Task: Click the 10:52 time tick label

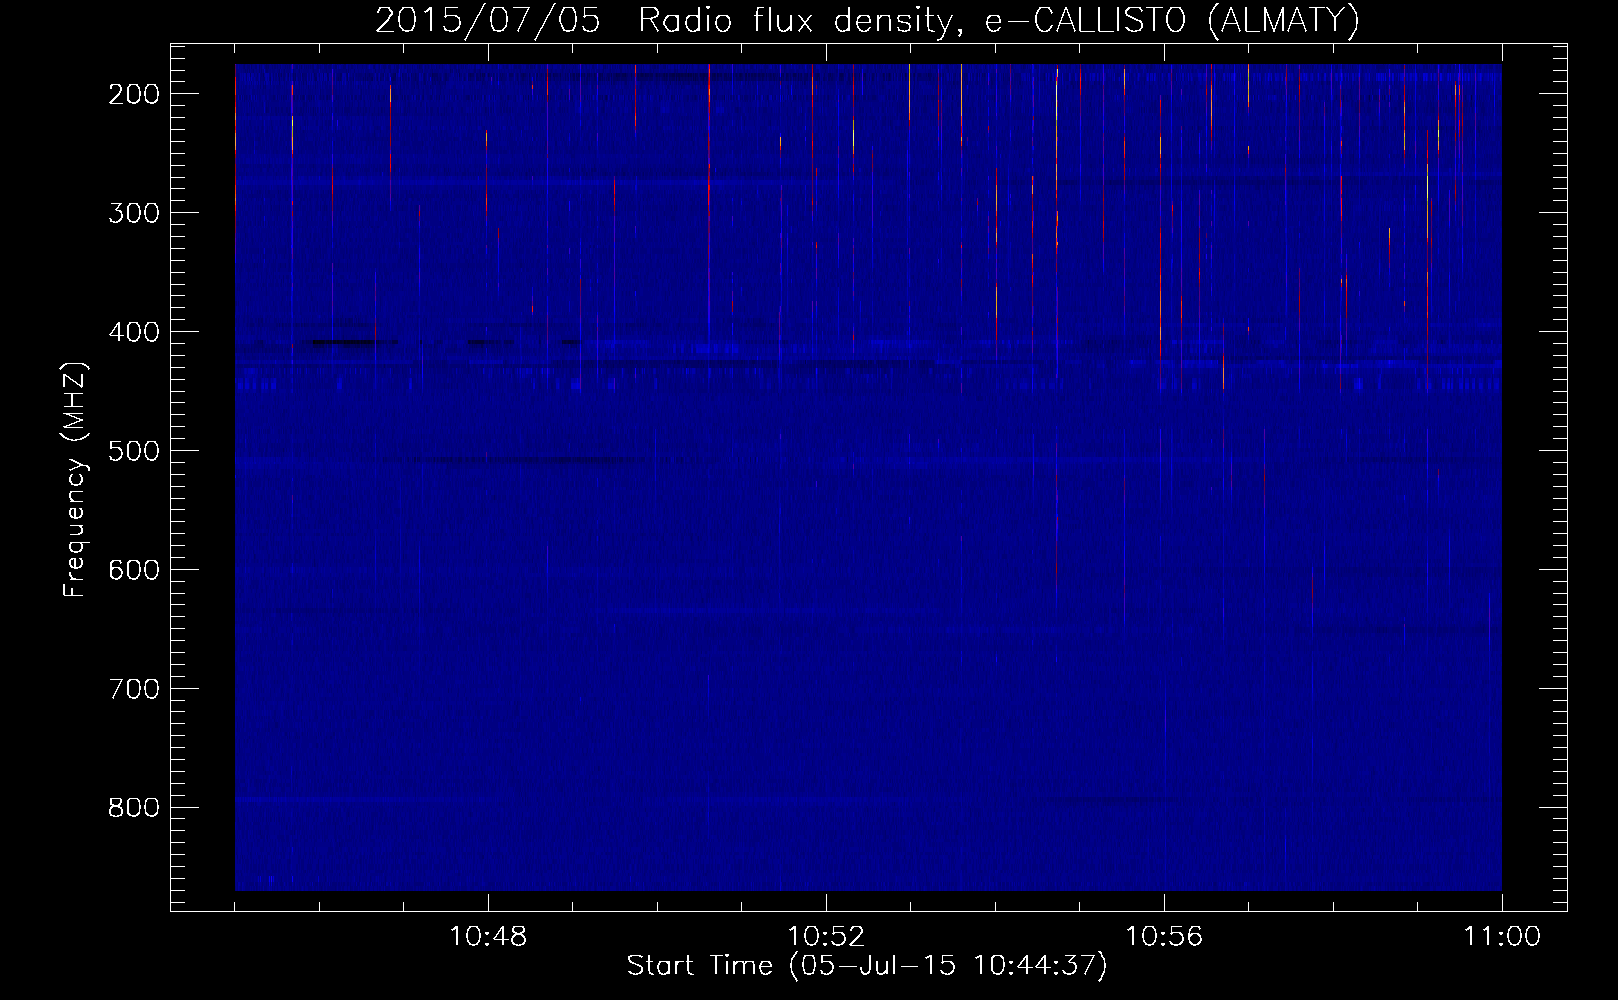Action: point(826,937)
